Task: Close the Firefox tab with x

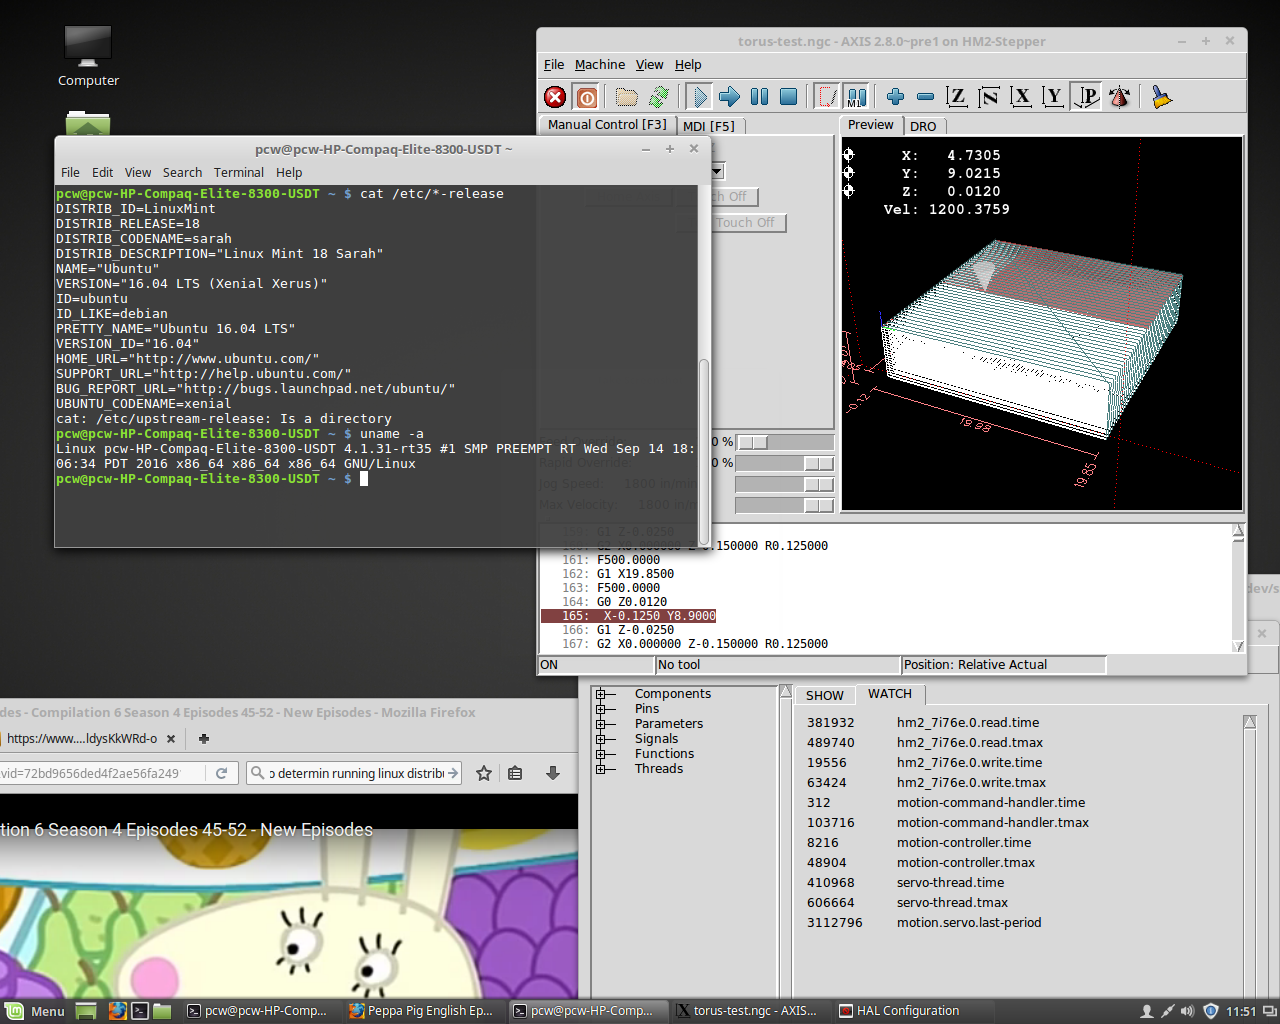Action: point(171,739)
